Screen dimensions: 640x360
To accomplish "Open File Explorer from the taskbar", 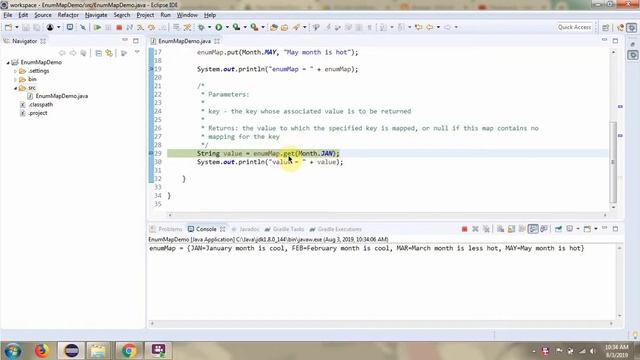I will pos(98,350).
